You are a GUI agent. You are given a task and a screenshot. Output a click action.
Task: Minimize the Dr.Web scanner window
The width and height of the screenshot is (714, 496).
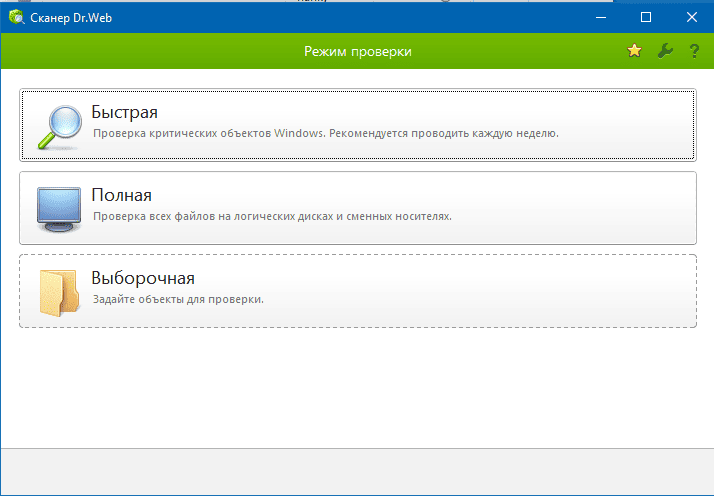pos(601,17)
